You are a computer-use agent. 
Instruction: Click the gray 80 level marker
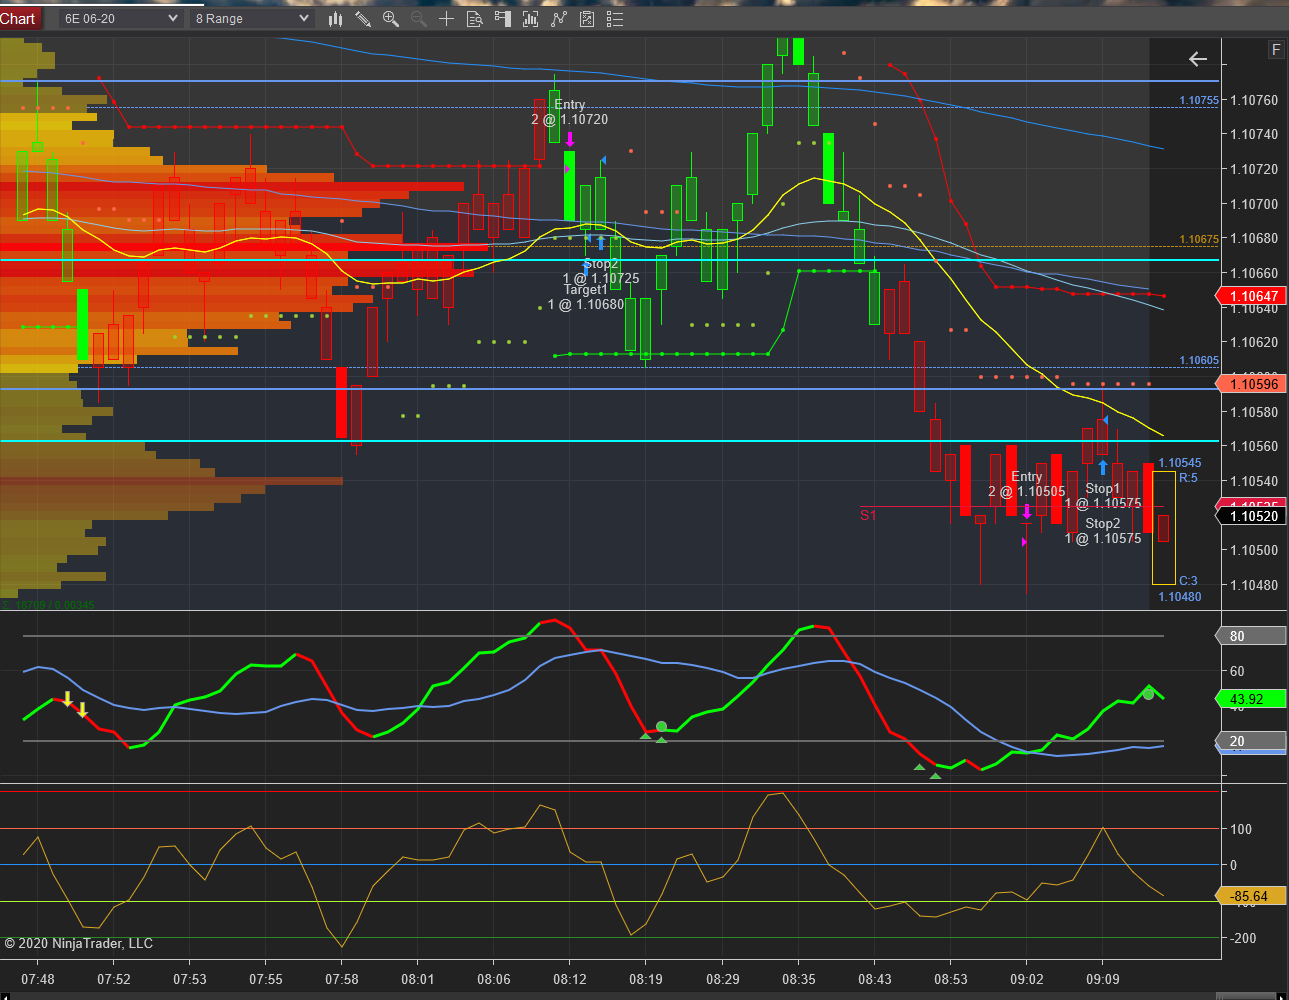point(1250,636)
